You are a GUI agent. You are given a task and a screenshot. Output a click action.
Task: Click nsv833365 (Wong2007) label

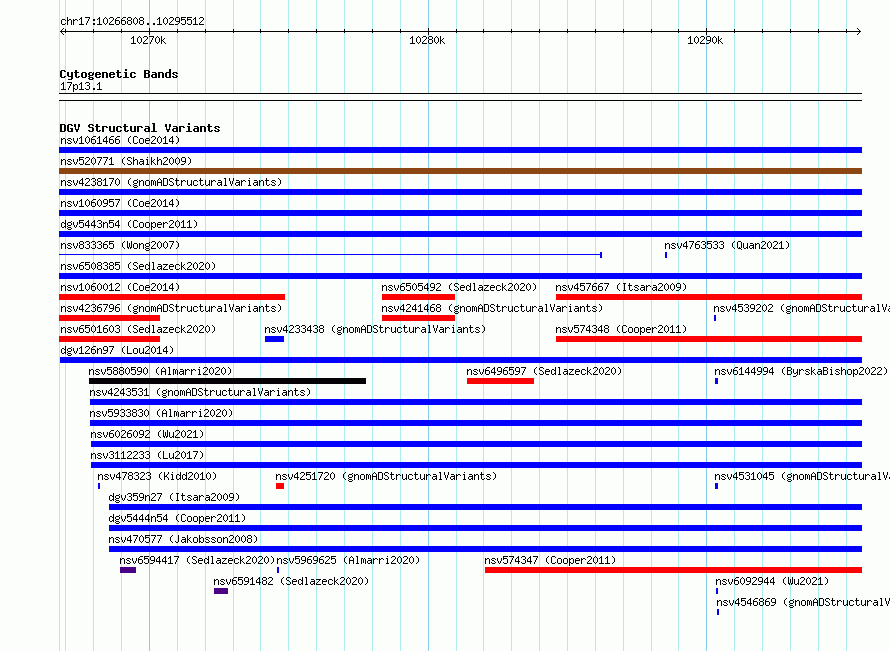tap(120, 245)
